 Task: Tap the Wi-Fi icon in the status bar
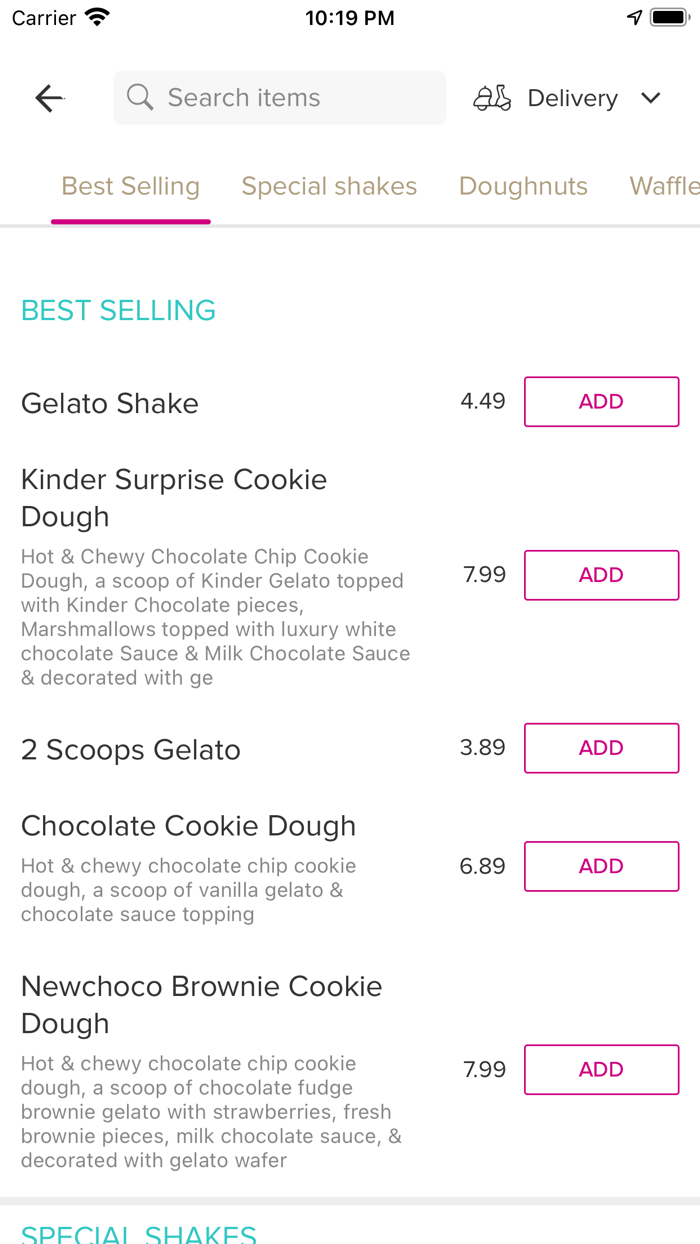pyautogui.click(x=95, y=16)
